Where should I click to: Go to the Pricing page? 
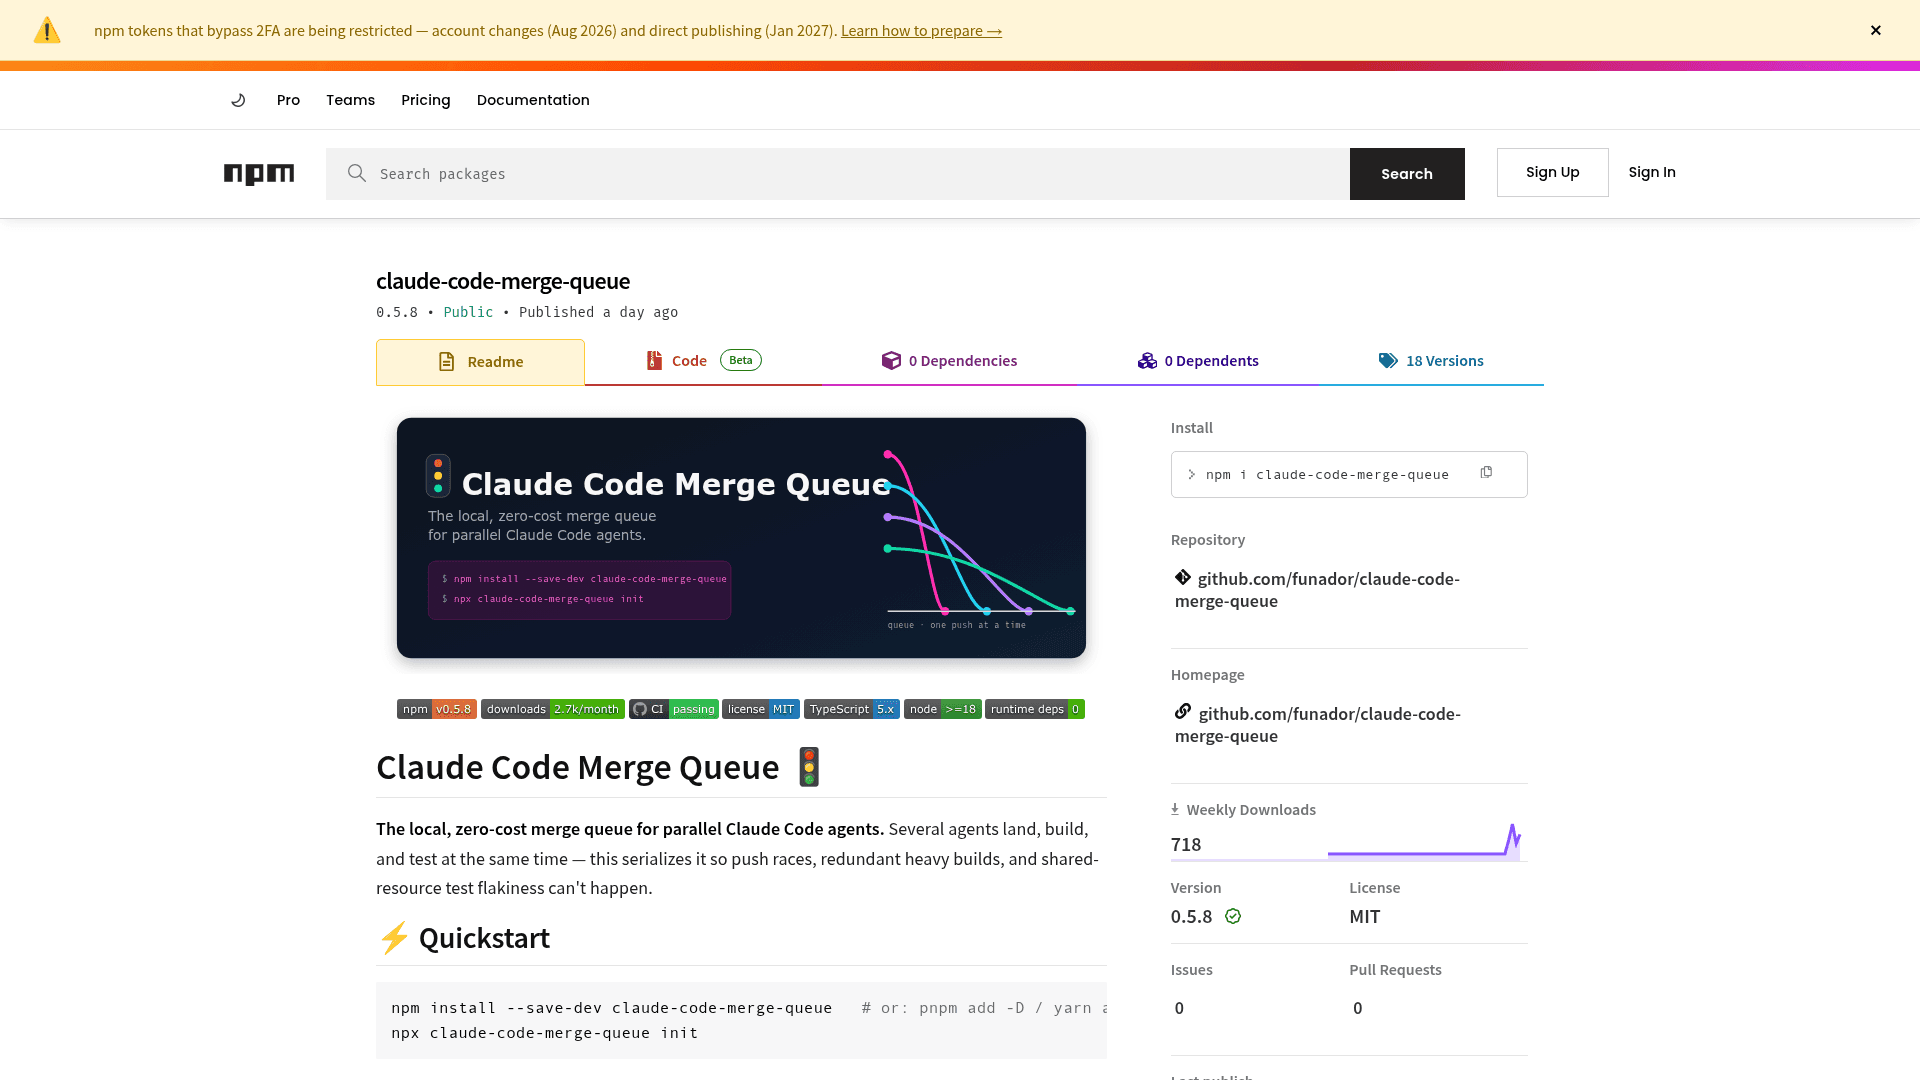point(426,100)
